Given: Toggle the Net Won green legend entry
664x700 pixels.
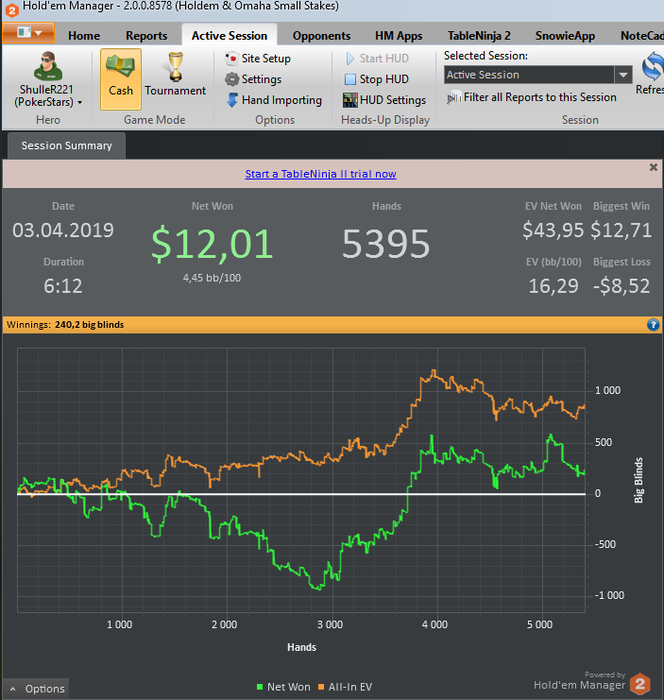Looking at the screenshot, I should coord(284,687).
